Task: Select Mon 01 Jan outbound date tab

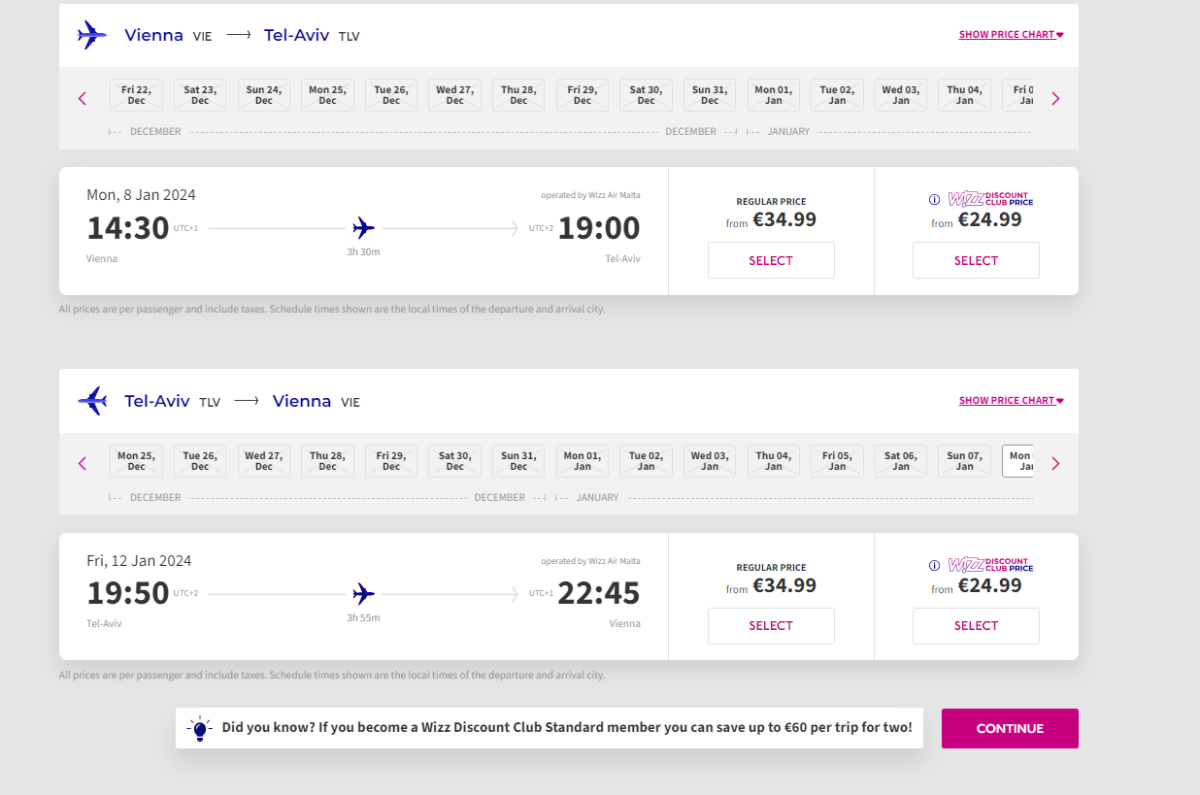Action: tap(773, 95)
